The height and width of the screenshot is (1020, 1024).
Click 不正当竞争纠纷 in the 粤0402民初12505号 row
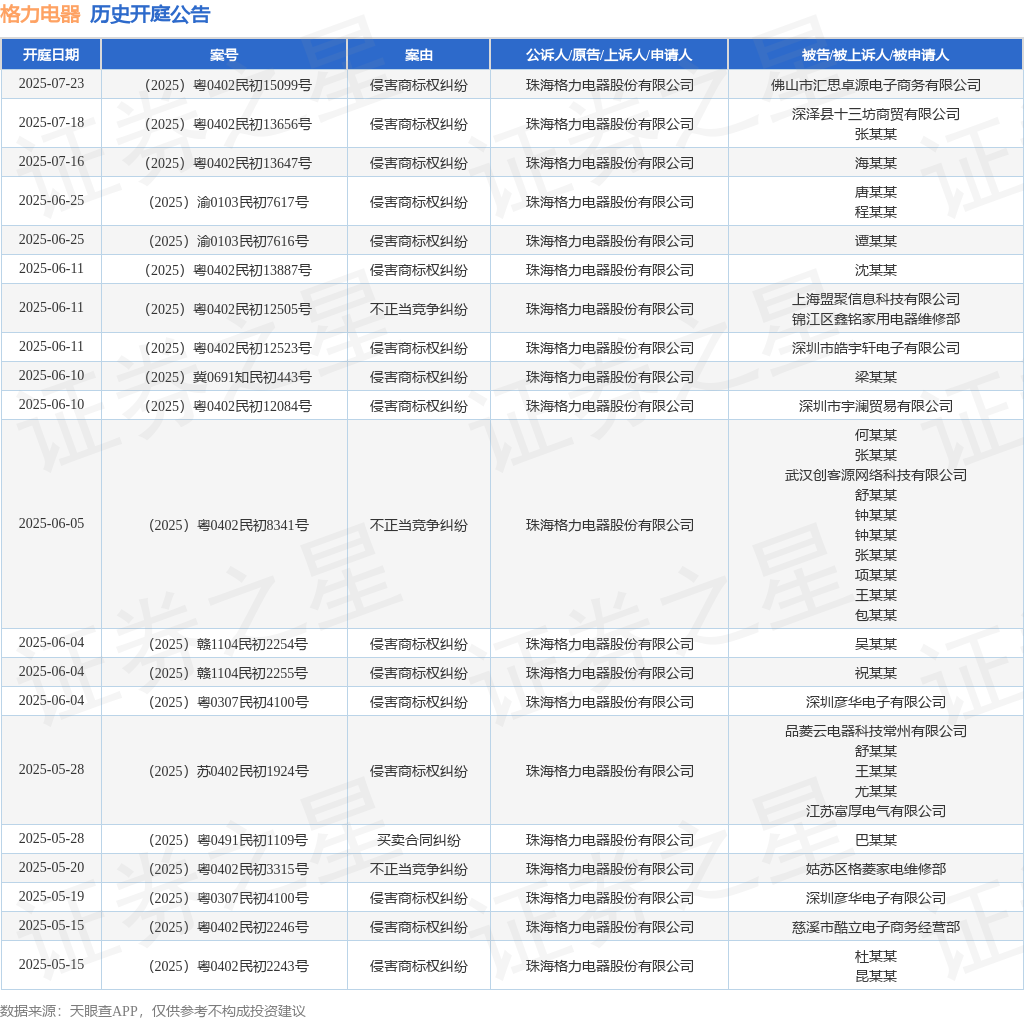(x=419, y=310)
